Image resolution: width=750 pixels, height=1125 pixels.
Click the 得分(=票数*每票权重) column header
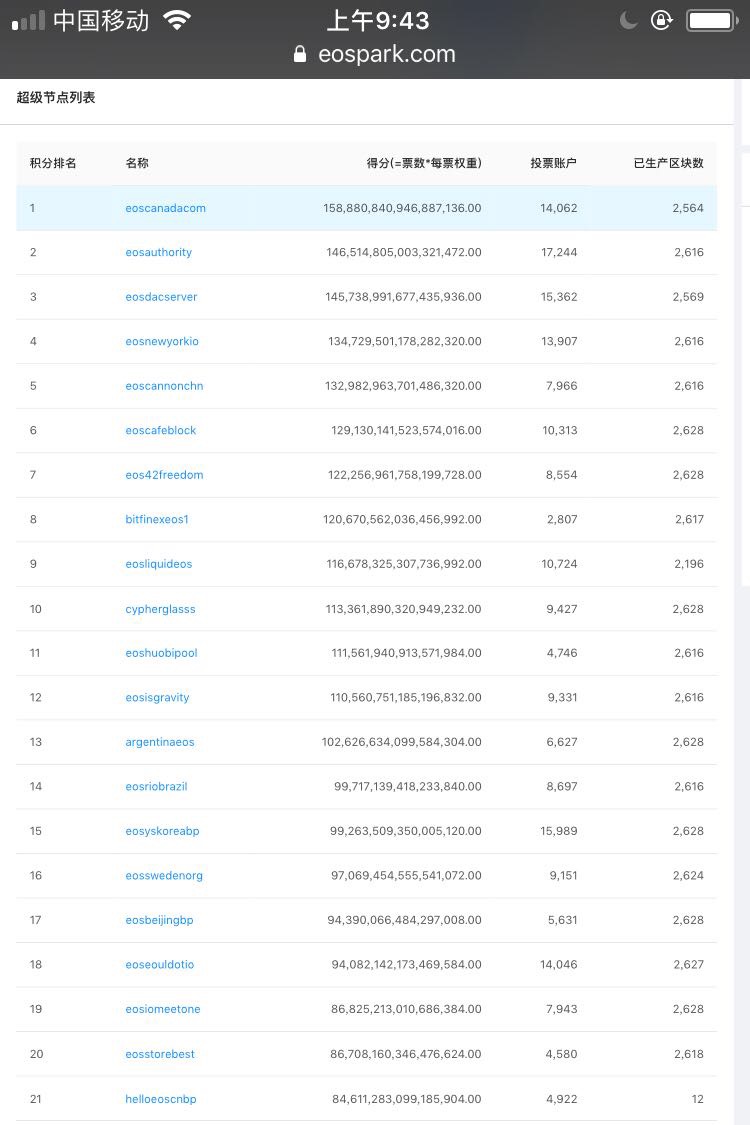pyautogui.click(x=423, y=163)
